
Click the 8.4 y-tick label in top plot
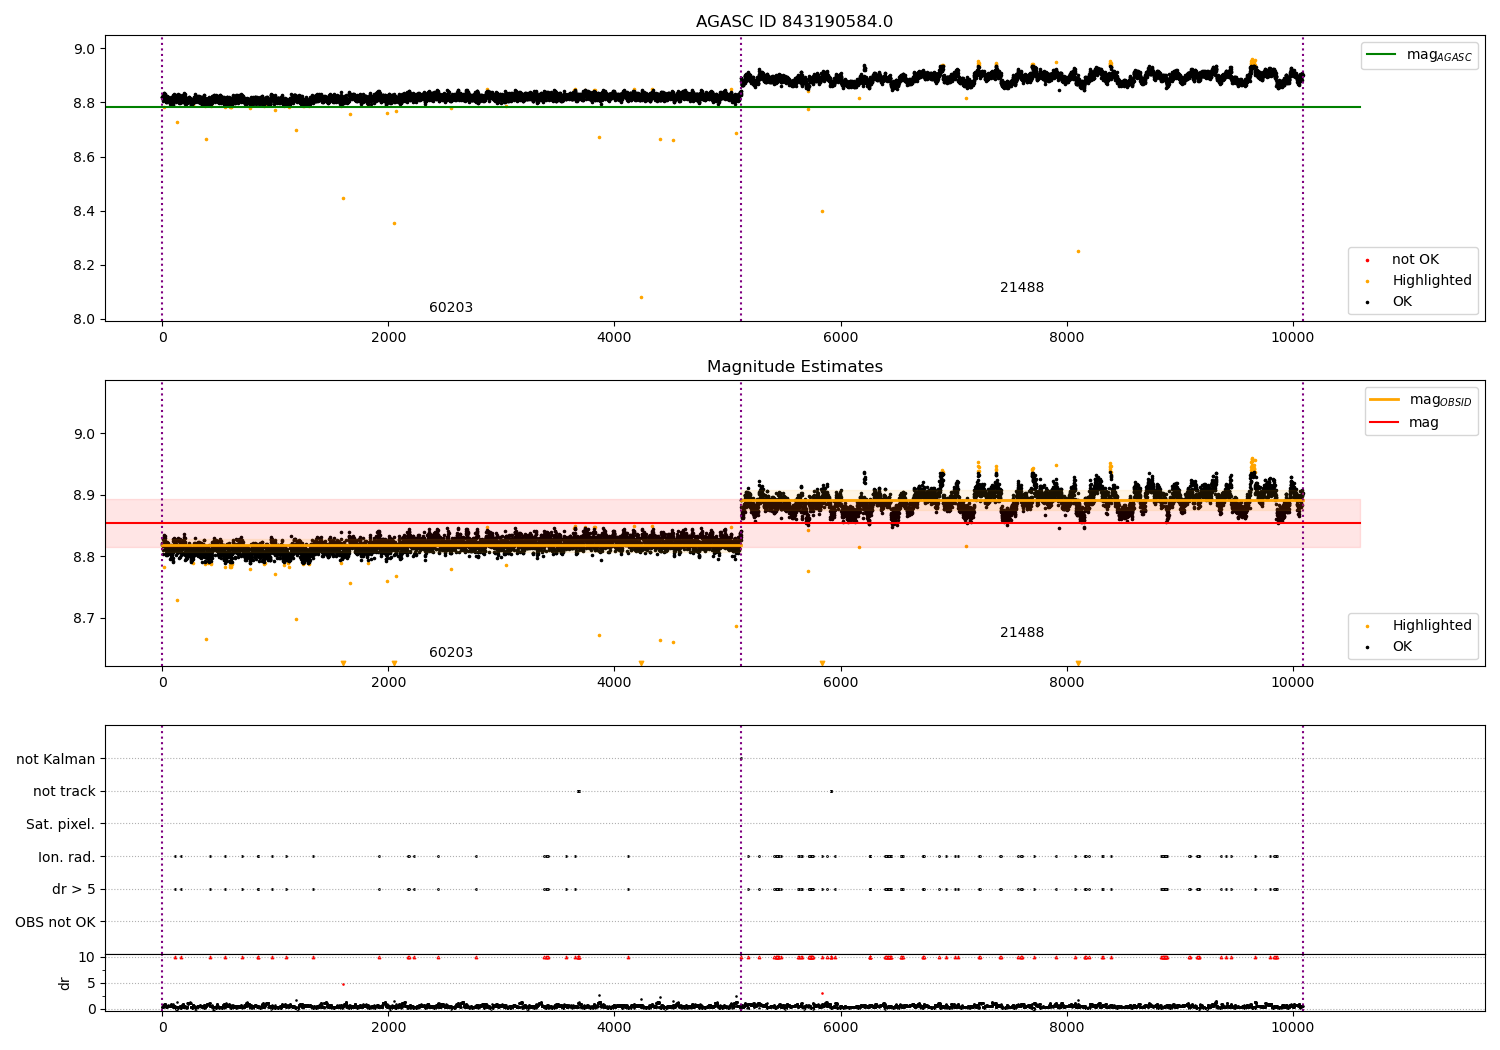(x=85, y=212)
